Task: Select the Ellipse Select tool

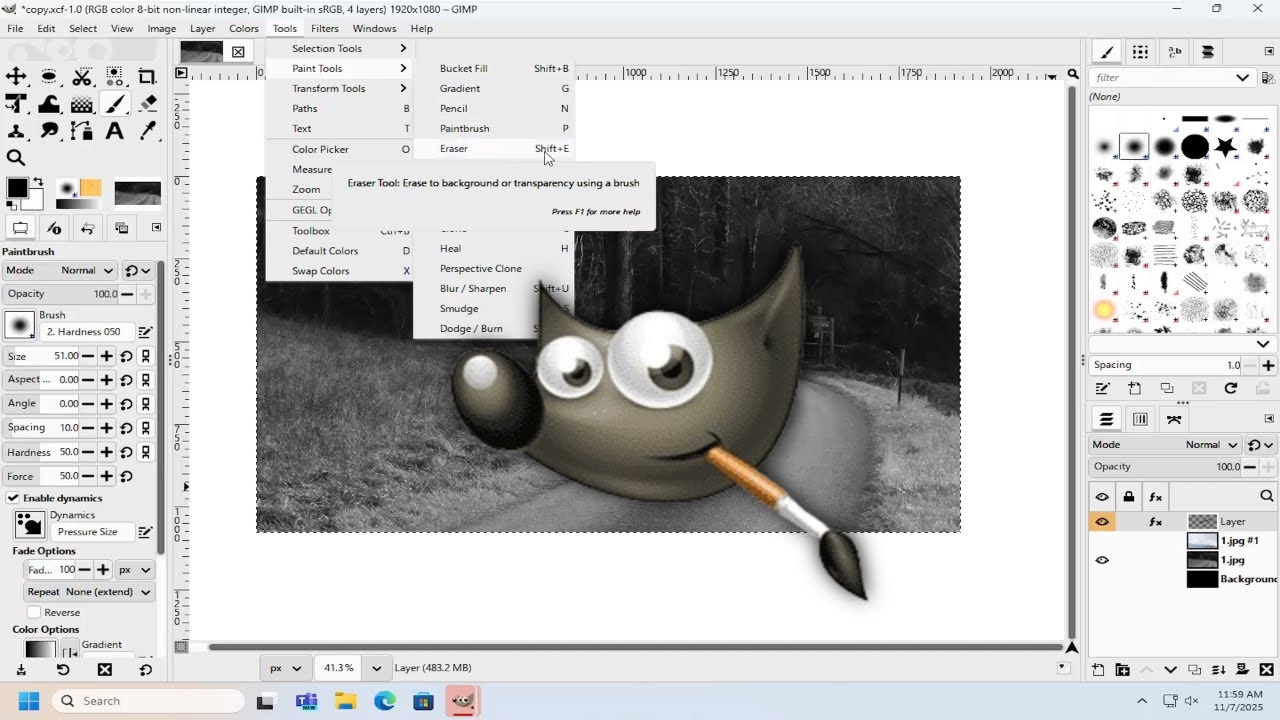Action: coord(49,77)
